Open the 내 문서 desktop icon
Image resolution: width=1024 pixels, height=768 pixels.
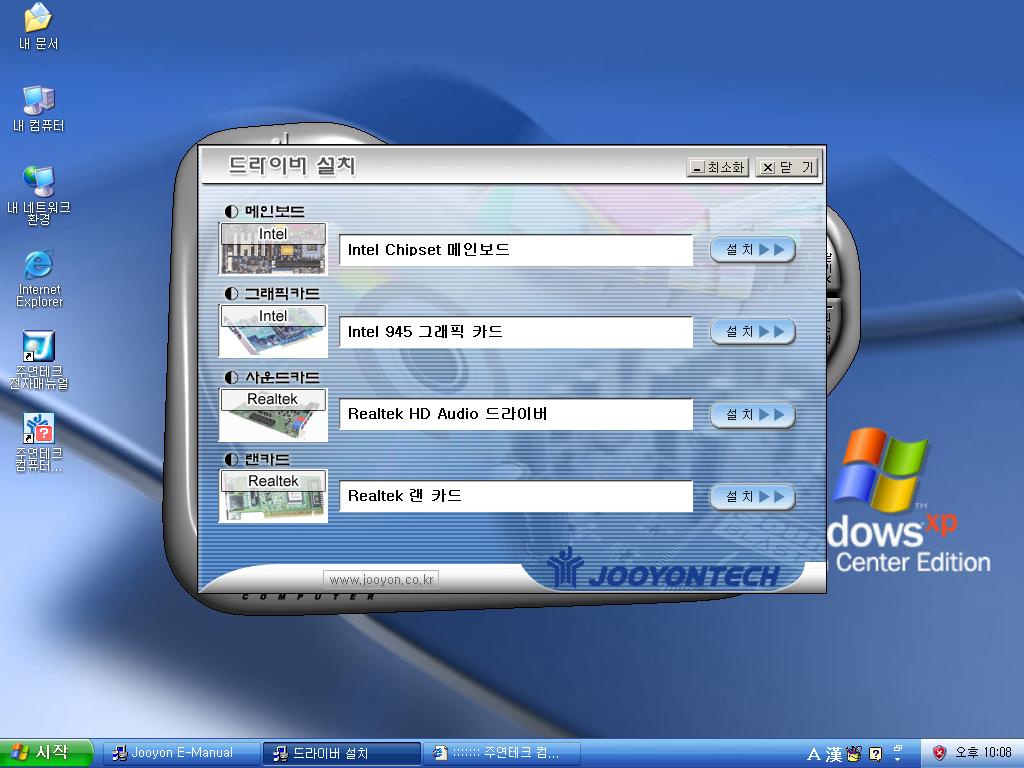38,26
